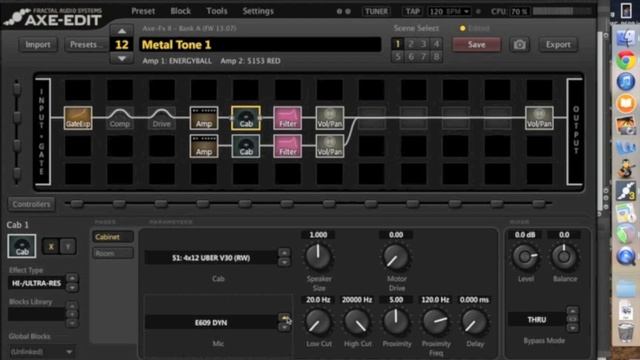Select scene 8
This screenshot has width=640, height=360.
tap(436, 56)
